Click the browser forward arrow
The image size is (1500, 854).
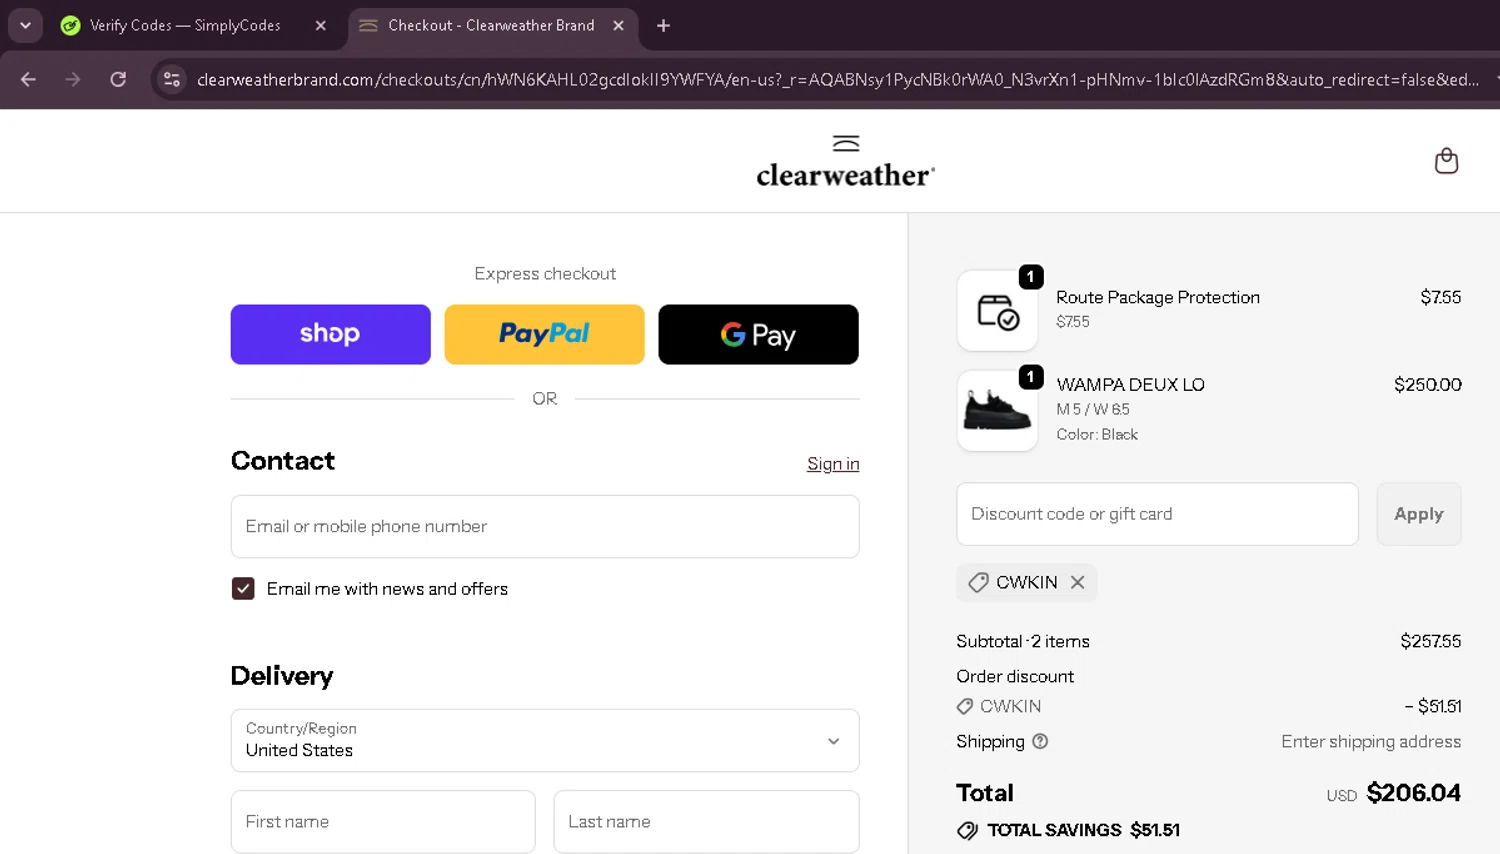pyautogui.click(x=72, y=79)
